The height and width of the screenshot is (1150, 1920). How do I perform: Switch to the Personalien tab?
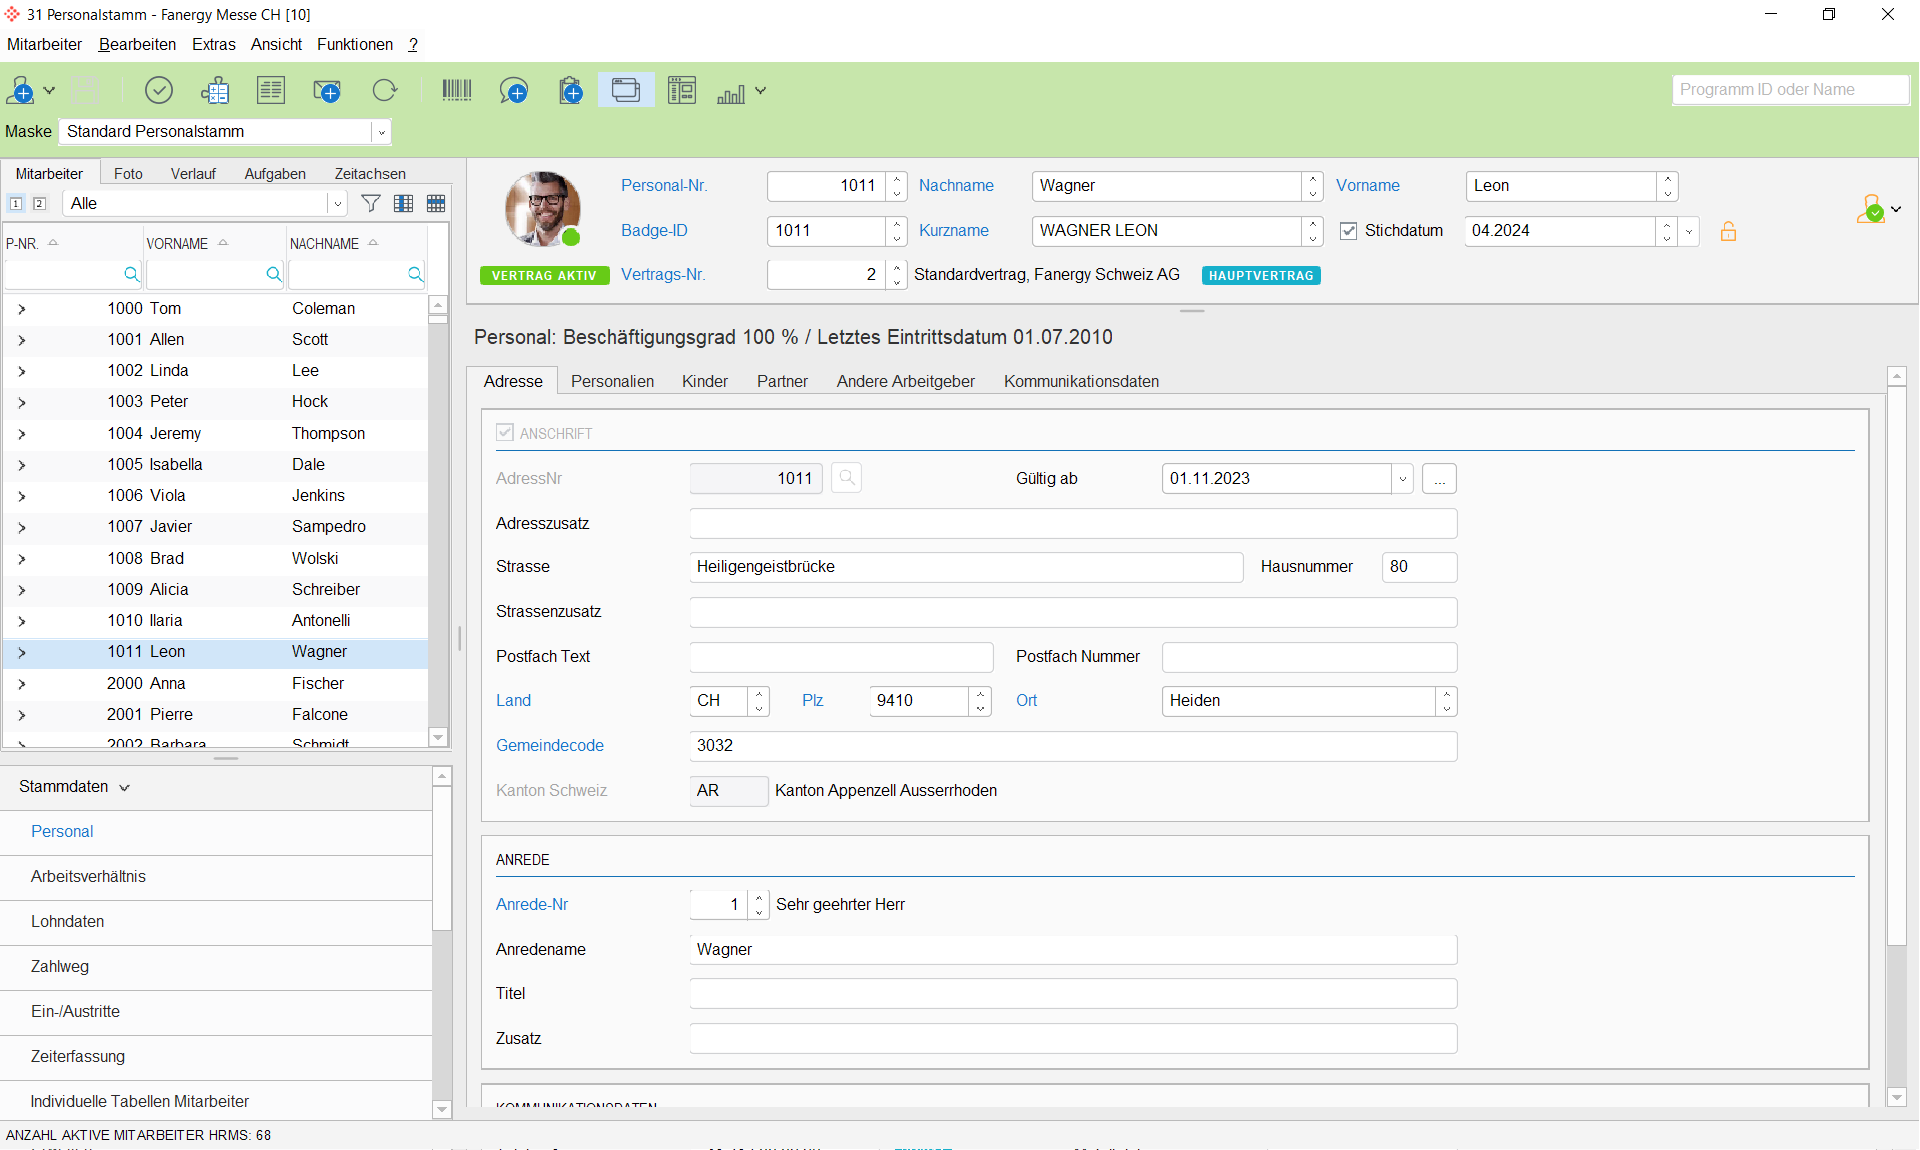coord(612,381)
